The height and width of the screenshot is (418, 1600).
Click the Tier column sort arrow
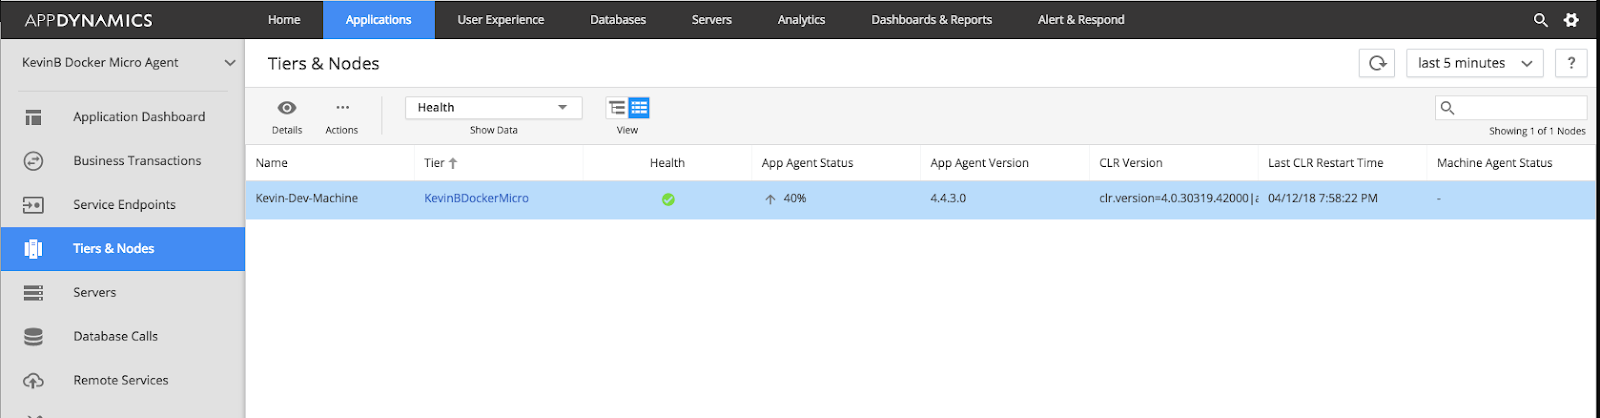tap(453, 163)
